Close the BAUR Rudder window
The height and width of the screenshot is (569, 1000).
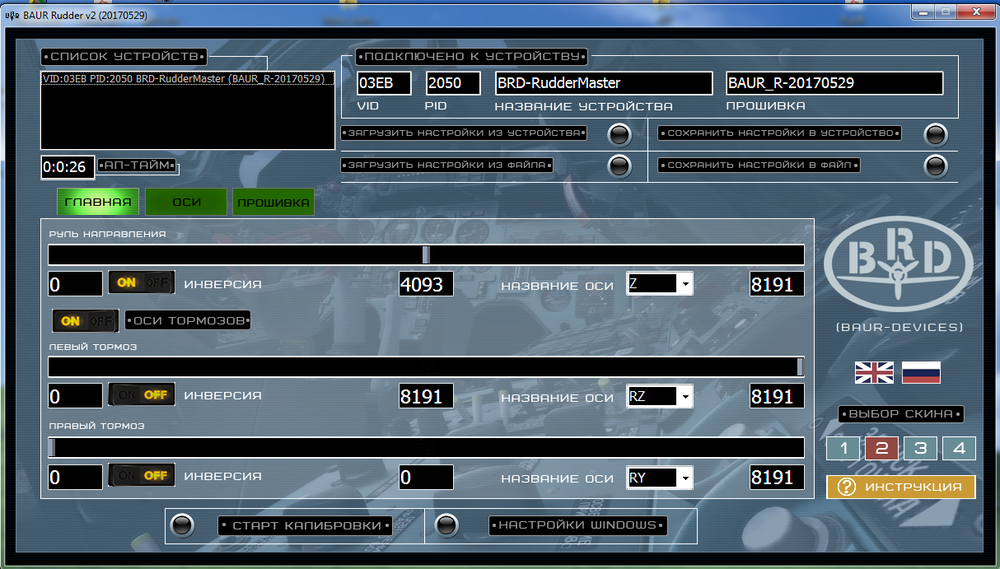[976, 12]
